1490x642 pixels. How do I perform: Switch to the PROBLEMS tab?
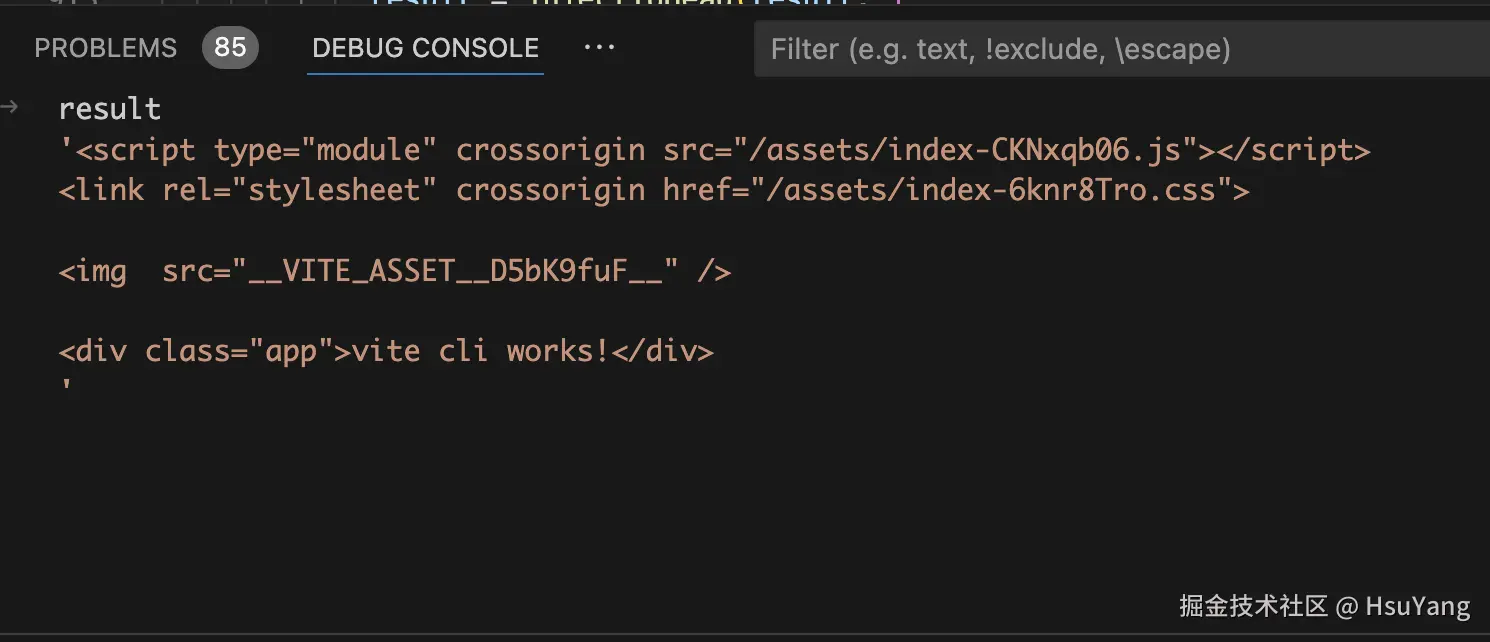click(x=105, y=48)
